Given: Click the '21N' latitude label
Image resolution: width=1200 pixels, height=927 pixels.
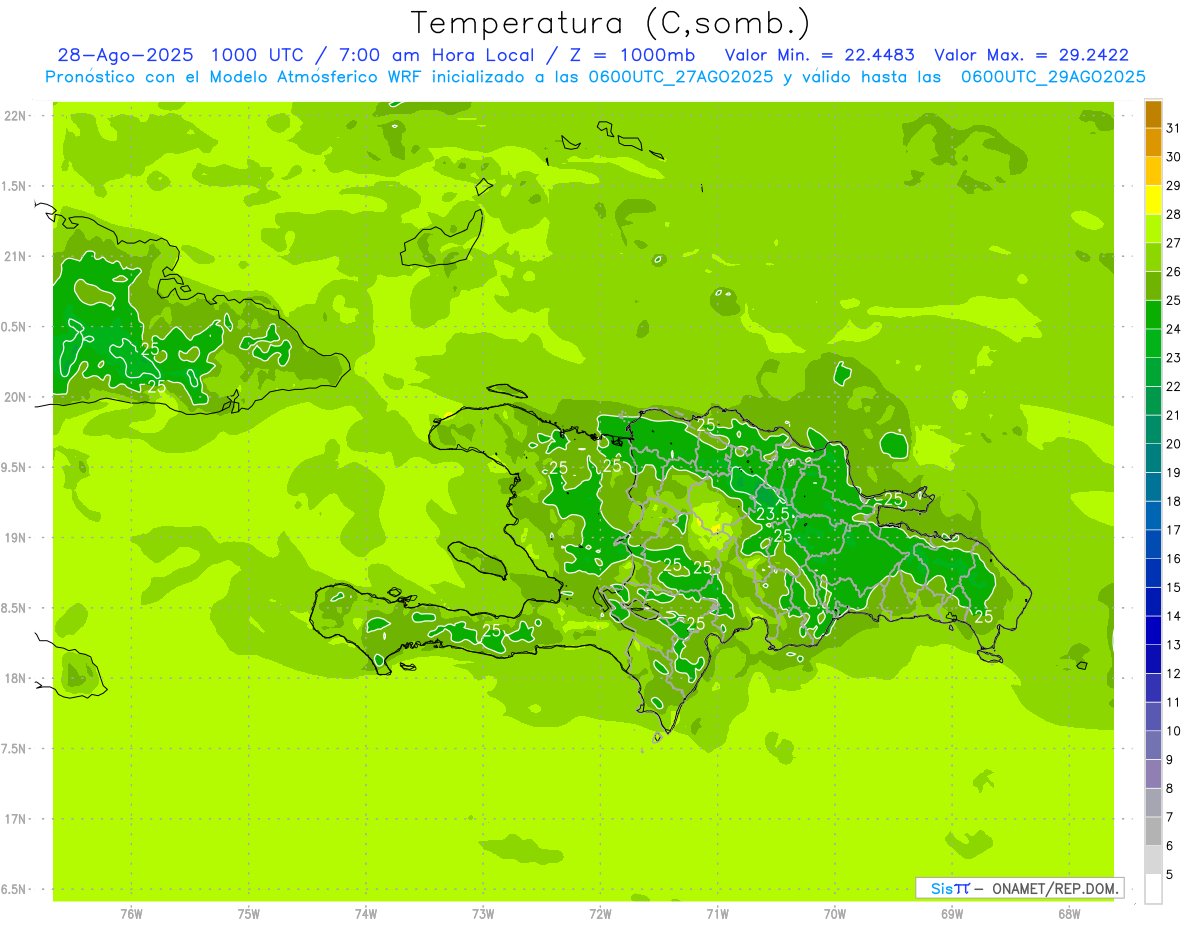Looking at the screenshot, I should [x=16, y=256].
